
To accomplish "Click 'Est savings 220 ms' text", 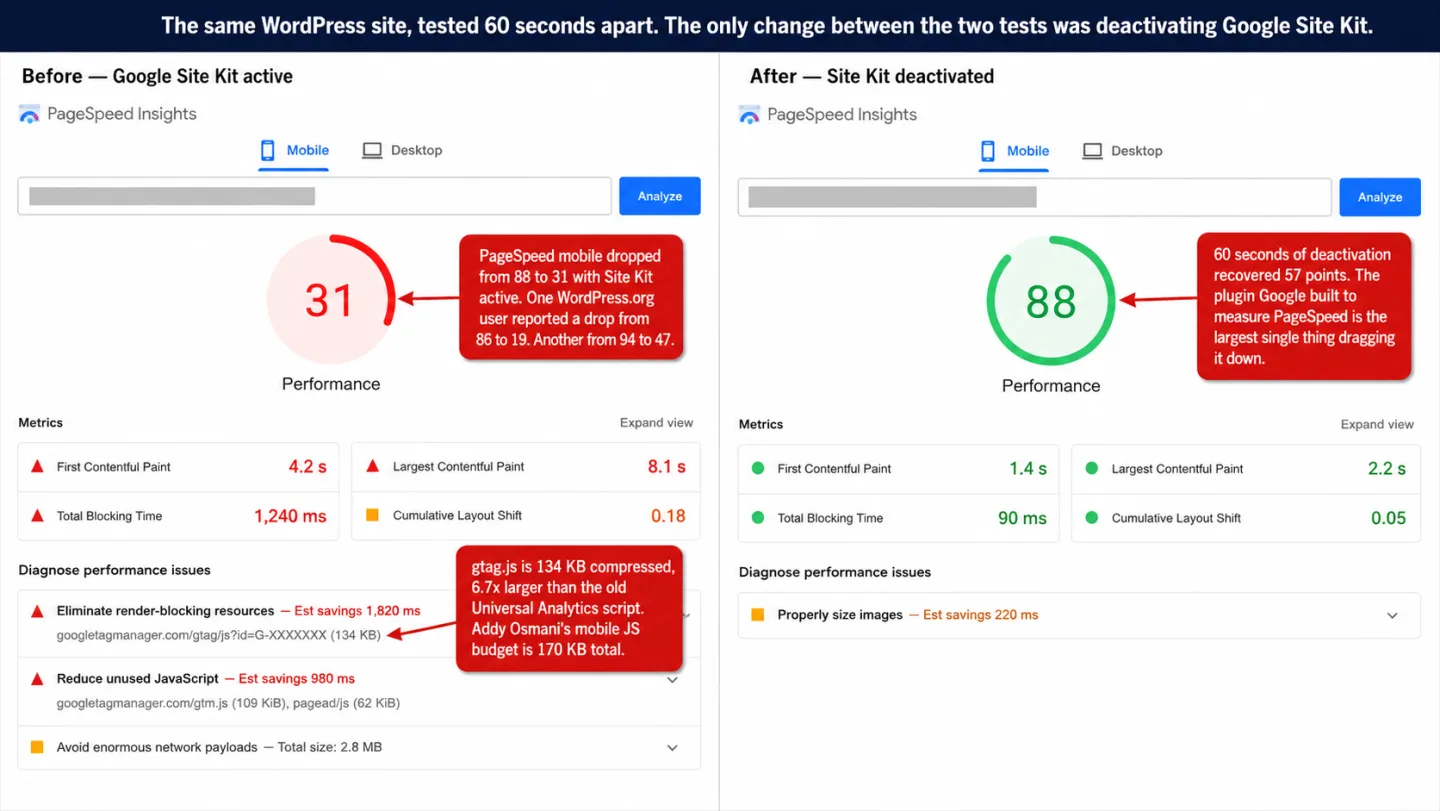I will click(980, 615).
